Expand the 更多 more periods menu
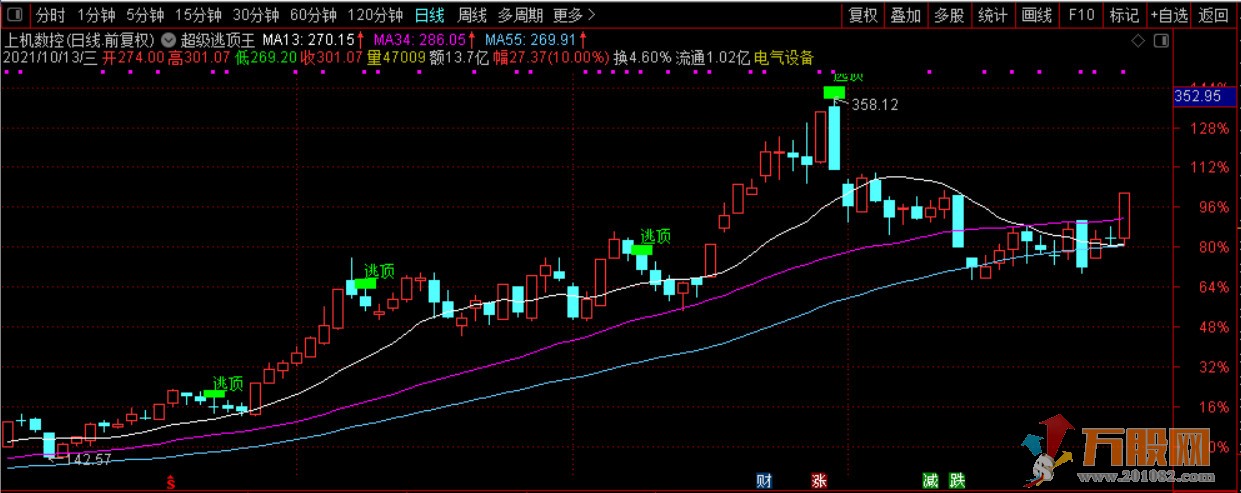 point(574,15)
